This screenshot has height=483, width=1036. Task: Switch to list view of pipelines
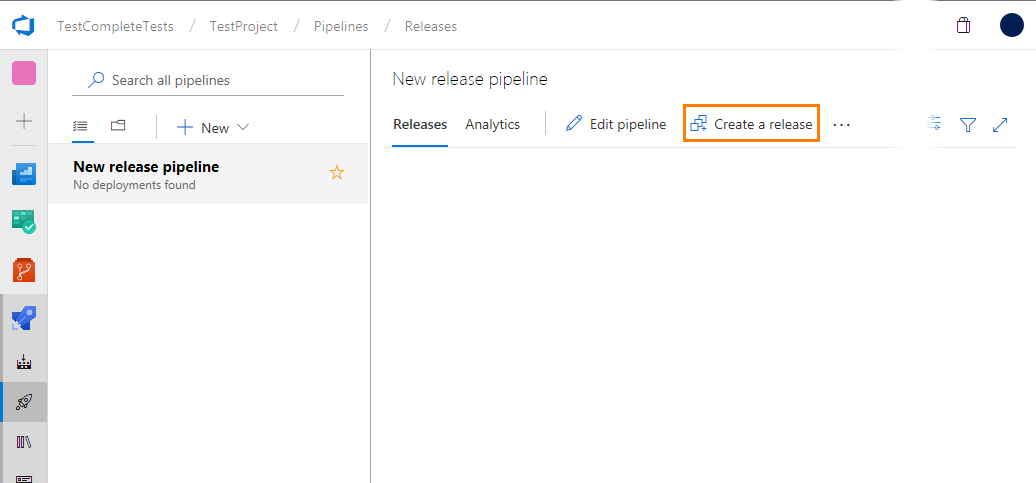tap(81, 126)
